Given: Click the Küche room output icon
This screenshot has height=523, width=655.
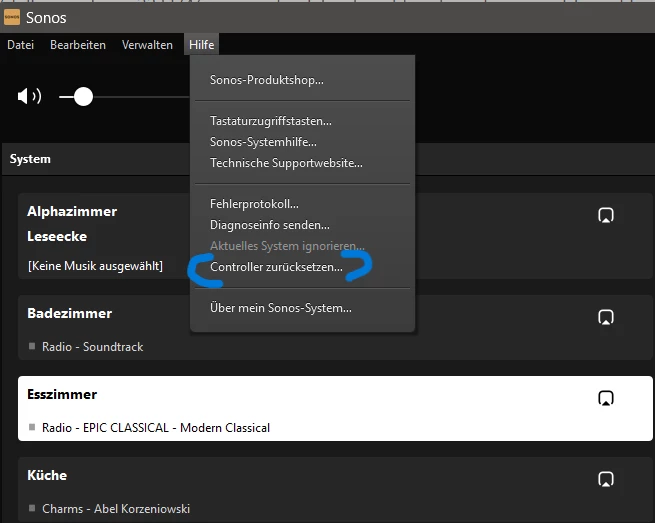Looking at the screenshot, I should pyautogui.click(x=606, y=479).
